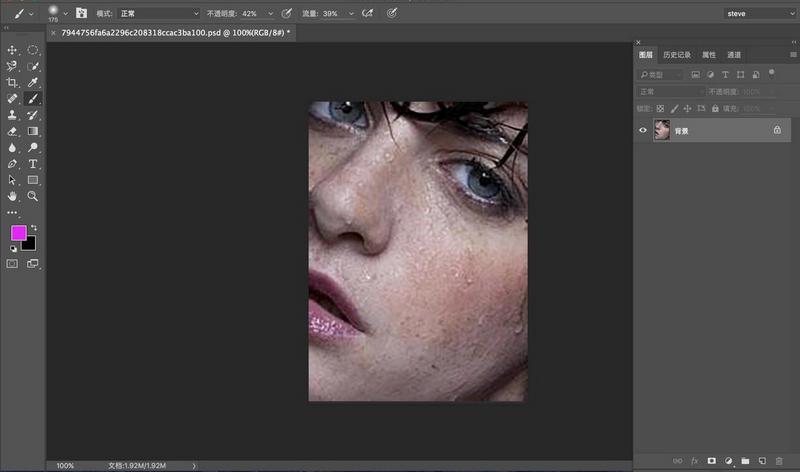
Task: Switch to the 通道 tab
Action: (x=734, y=55)
